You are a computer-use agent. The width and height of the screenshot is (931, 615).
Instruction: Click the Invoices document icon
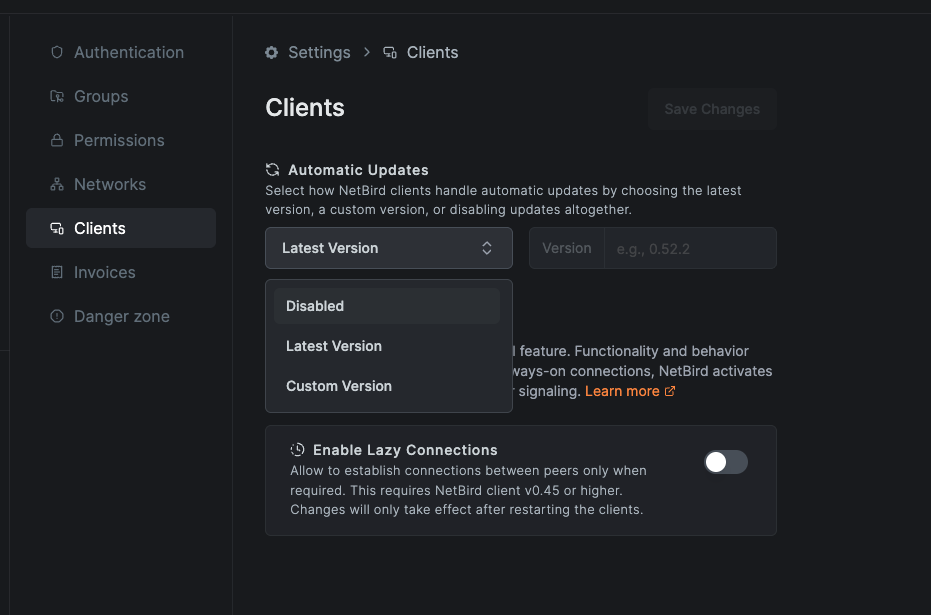[x=57, y=272]
